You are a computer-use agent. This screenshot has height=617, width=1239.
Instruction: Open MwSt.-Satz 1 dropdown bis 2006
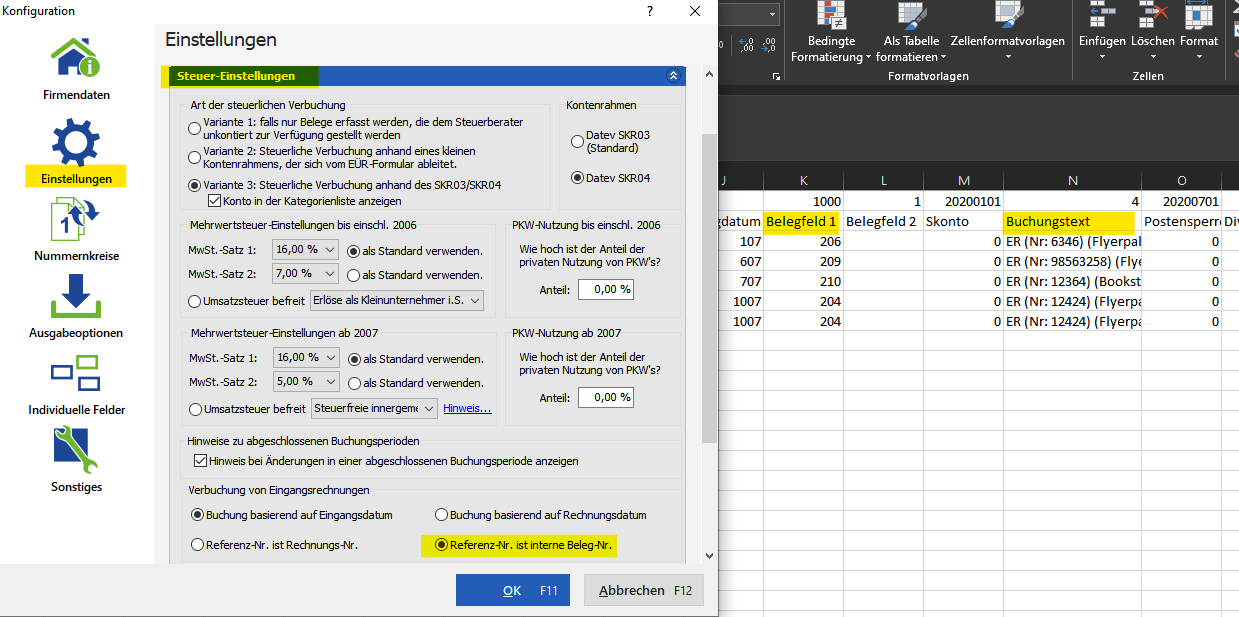(305, 250)
